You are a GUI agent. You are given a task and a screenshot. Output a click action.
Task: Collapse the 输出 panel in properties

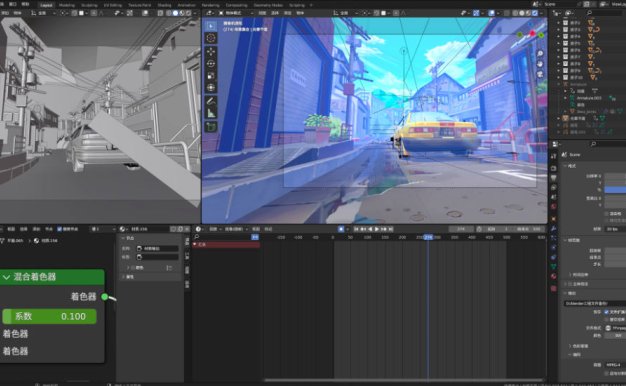tap(565, 293)
